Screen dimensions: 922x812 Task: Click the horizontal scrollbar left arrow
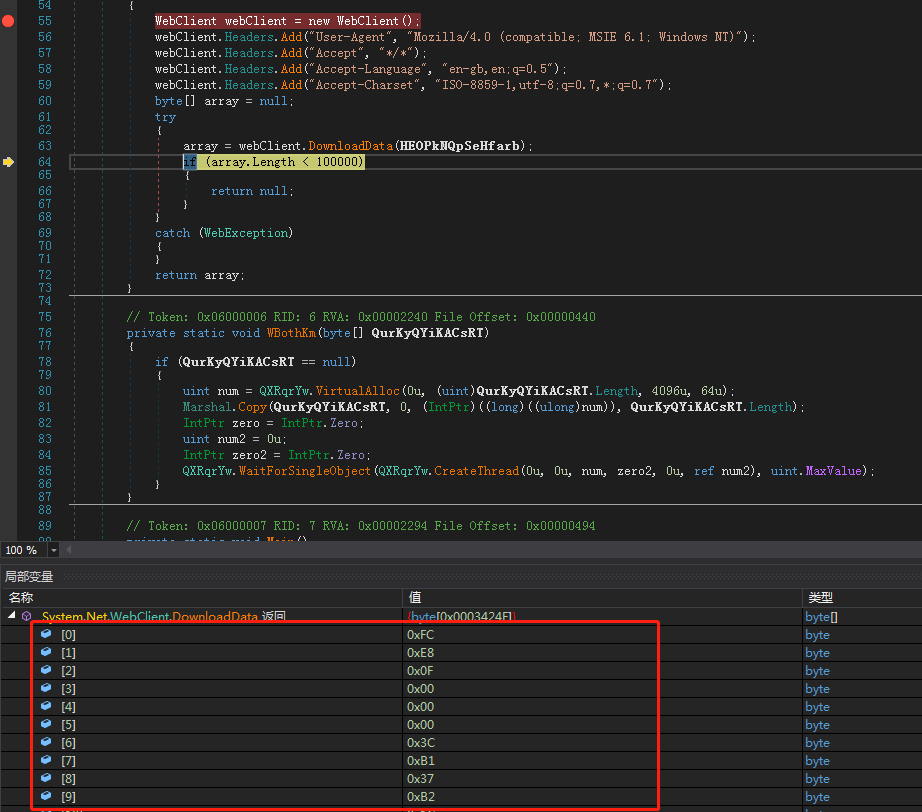coord(69,550)
